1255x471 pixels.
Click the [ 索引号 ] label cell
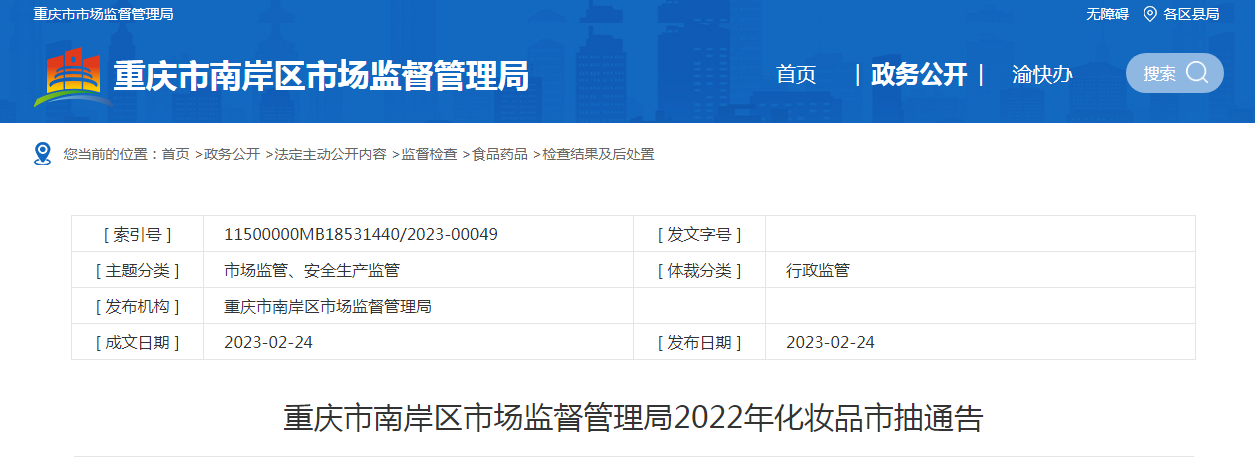coord(138,234)
